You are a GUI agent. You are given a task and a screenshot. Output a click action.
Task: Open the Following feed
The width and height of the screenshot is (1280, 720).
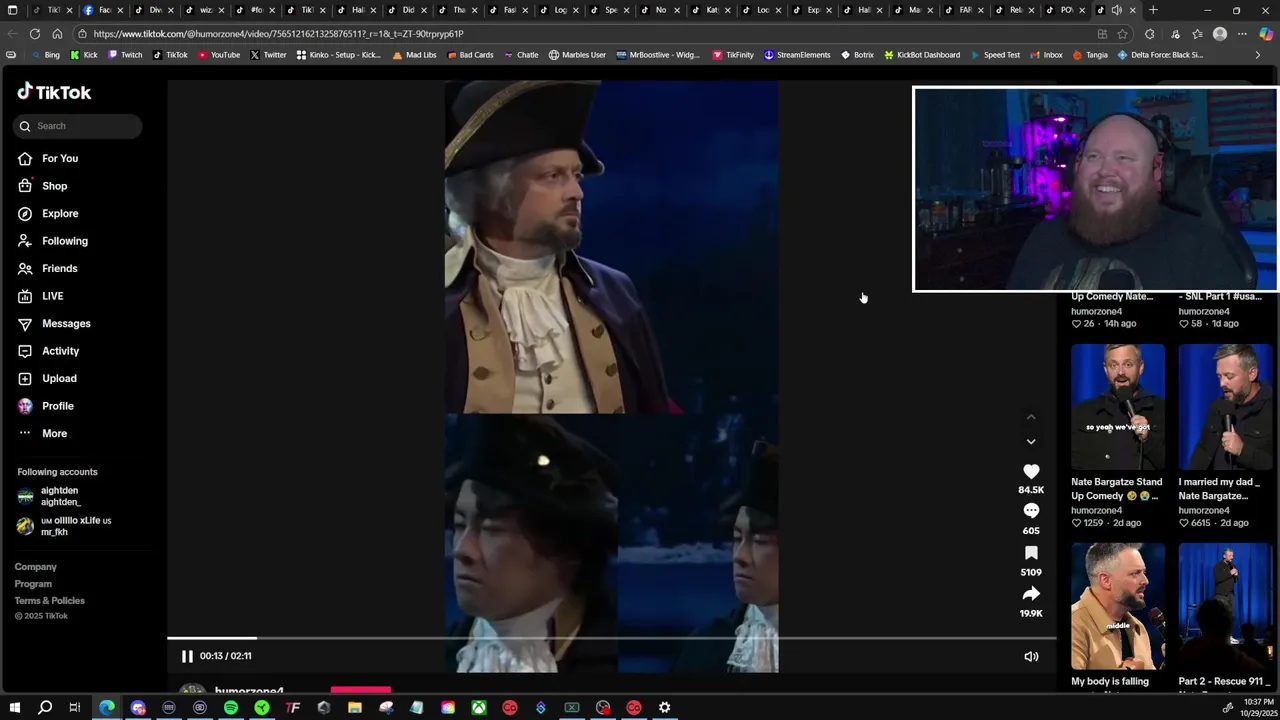coord(64,241)
